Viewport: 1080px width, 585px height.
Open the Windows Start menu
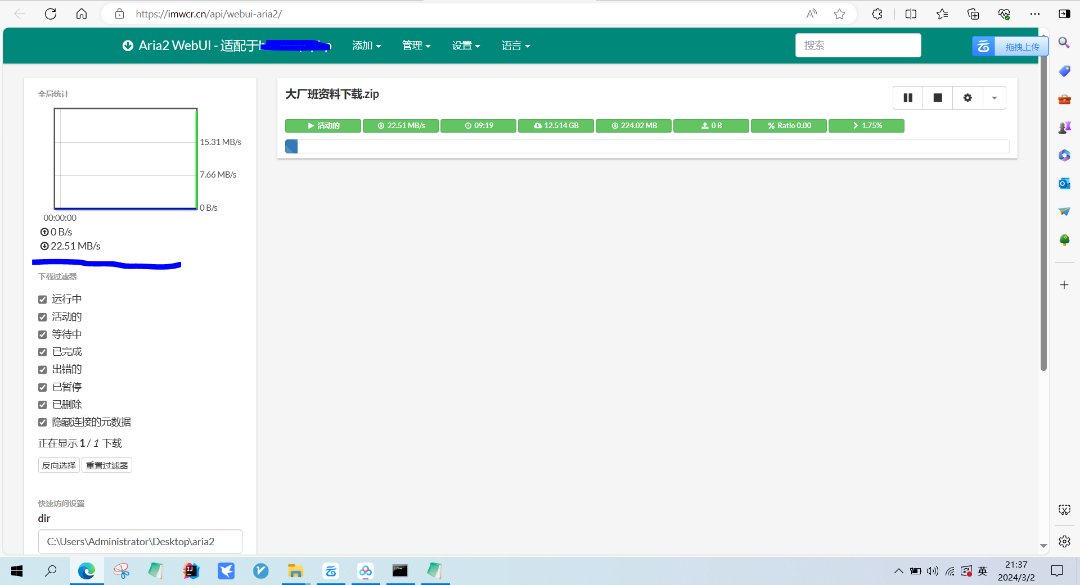tap(17, 570)
